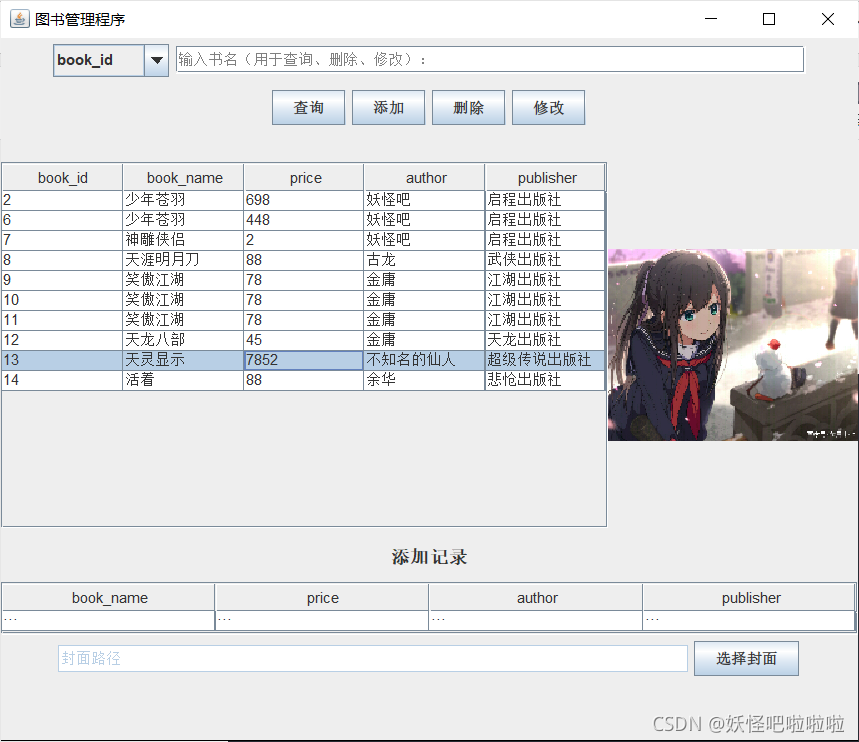
Task: Click the book_name header in add-record table
Action: [x=108, y=597]
